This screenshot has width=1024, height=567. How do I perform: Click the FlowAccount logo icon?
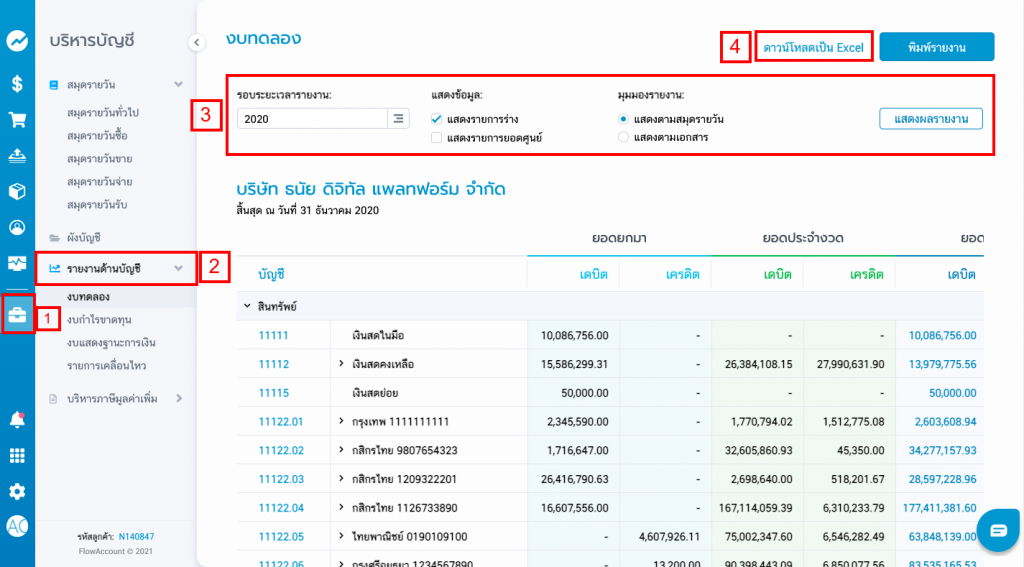tap(17, 41)
